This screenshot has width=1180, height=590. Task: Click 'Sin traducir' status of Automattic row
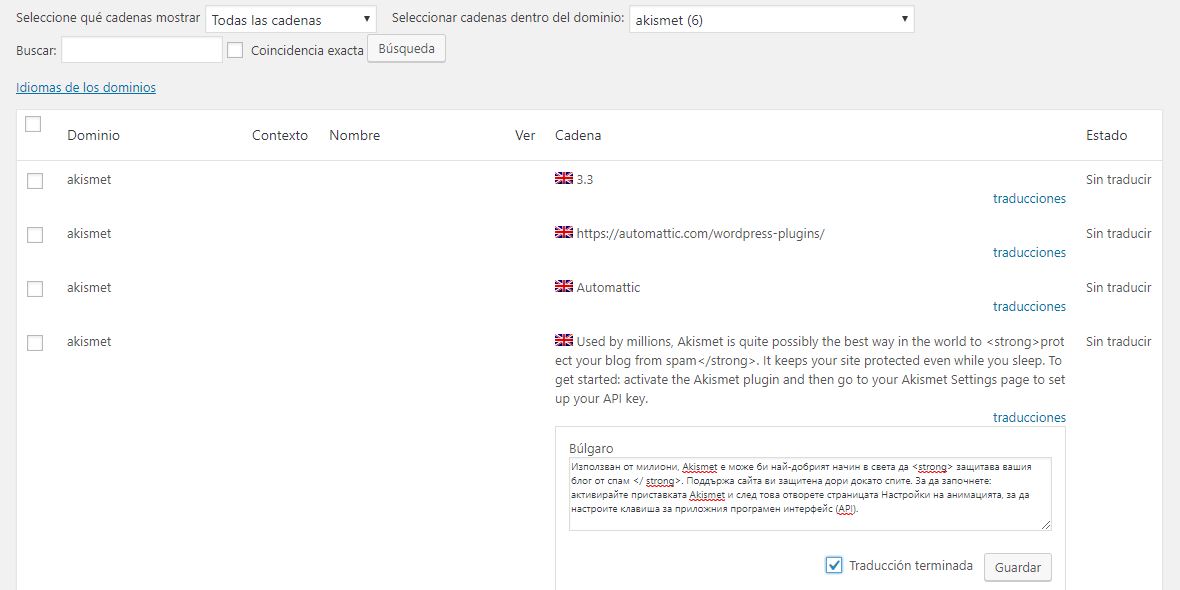click(x=1118, y=287)
